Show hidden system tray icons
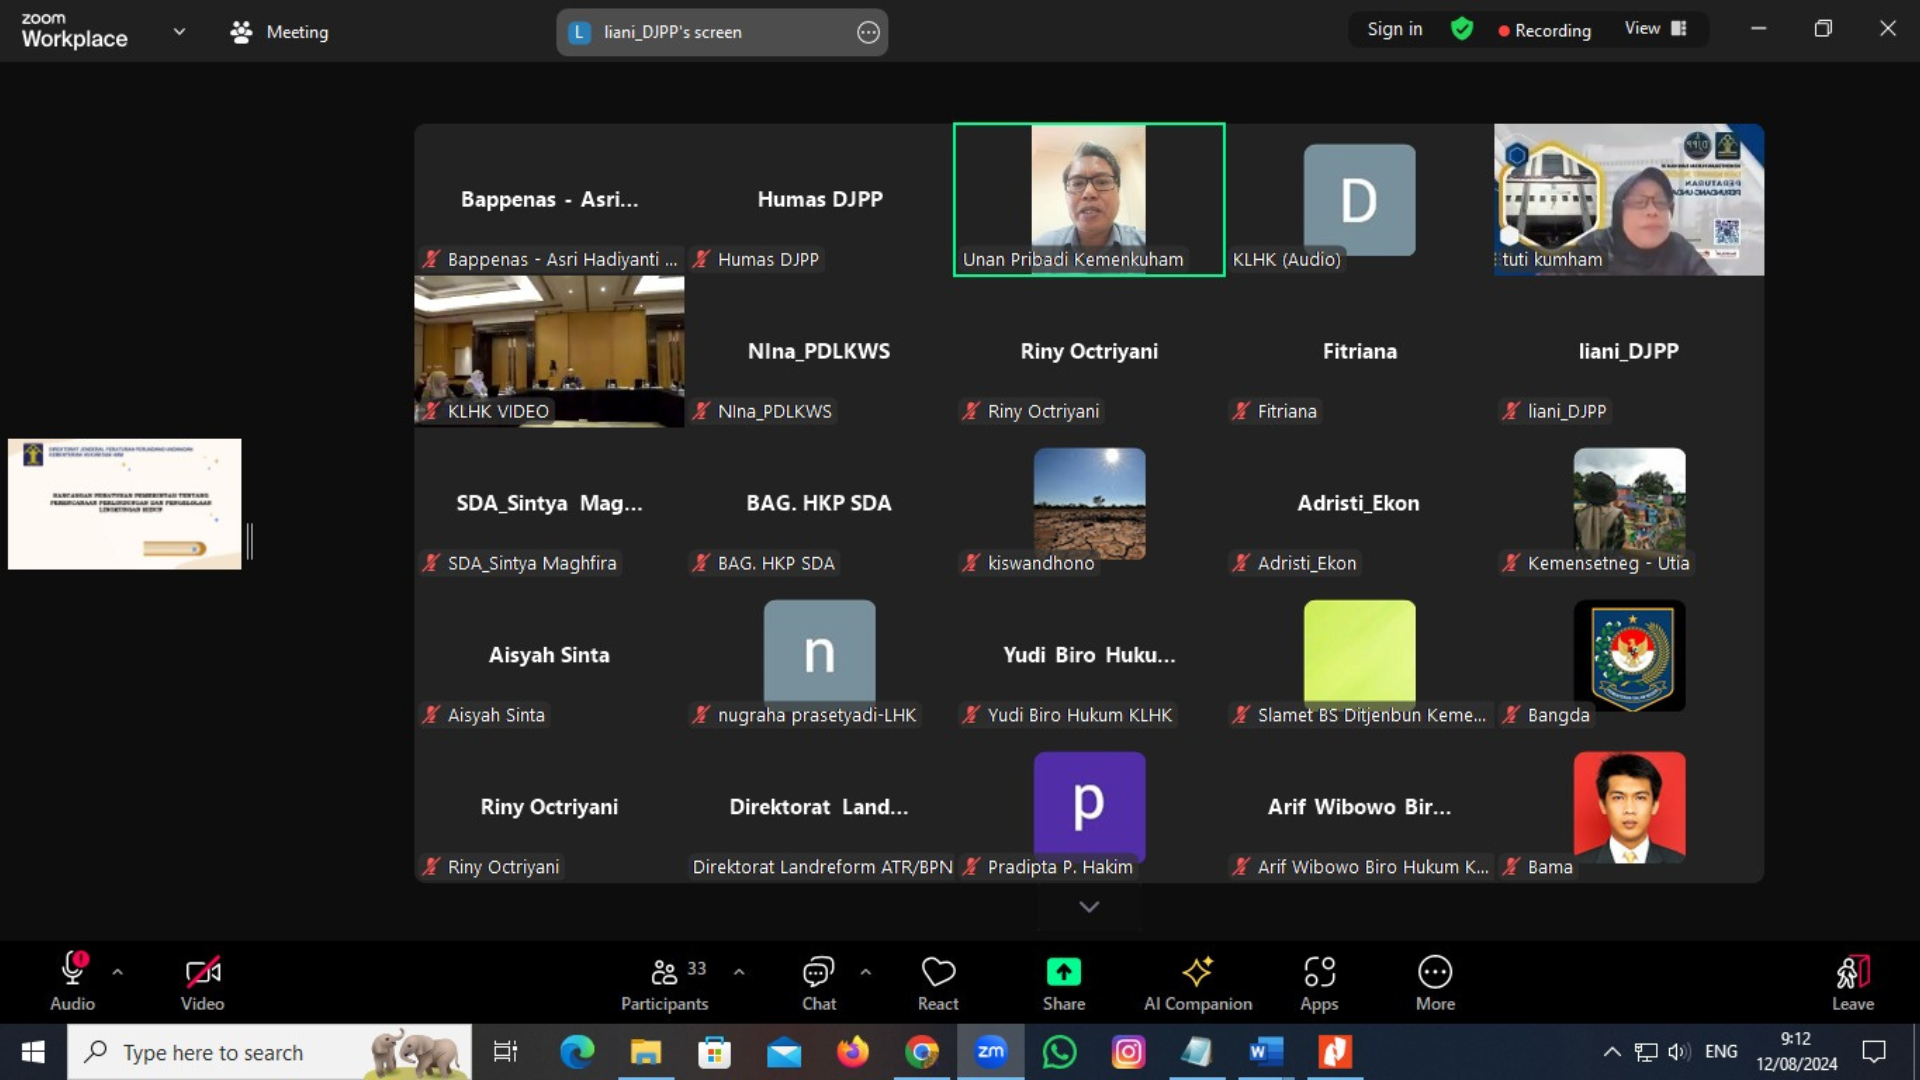 (x=1612, y=1052)
